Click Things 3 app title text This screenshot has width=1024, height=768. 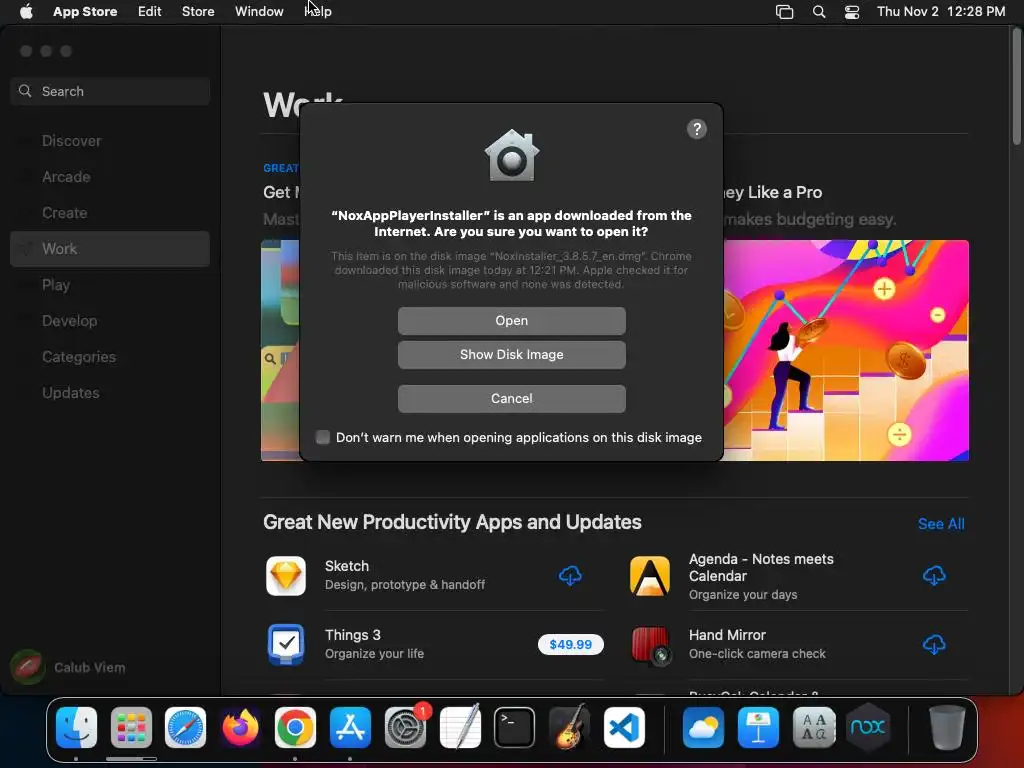coord(353,635)
